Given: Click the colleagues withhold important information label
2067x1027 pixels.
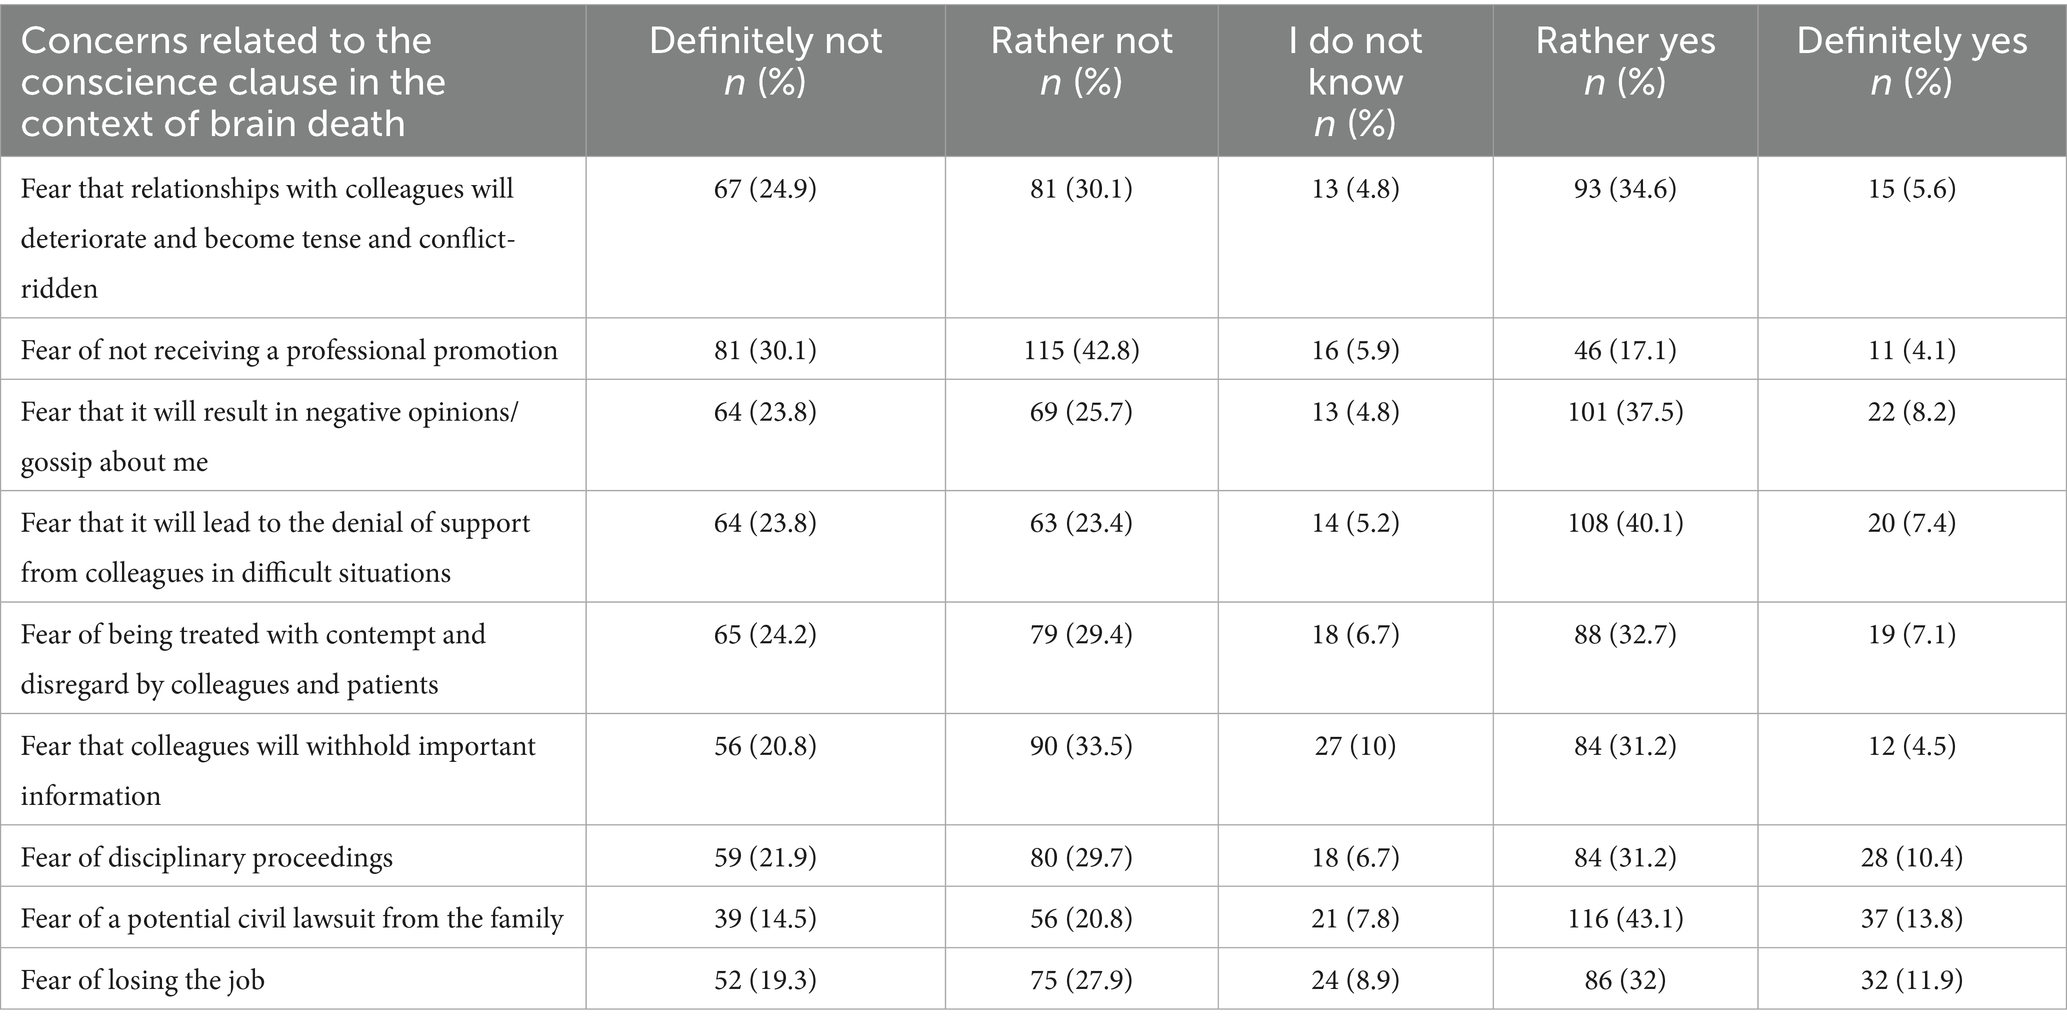Looking at the screenshot, I should [x=278, y=770].
